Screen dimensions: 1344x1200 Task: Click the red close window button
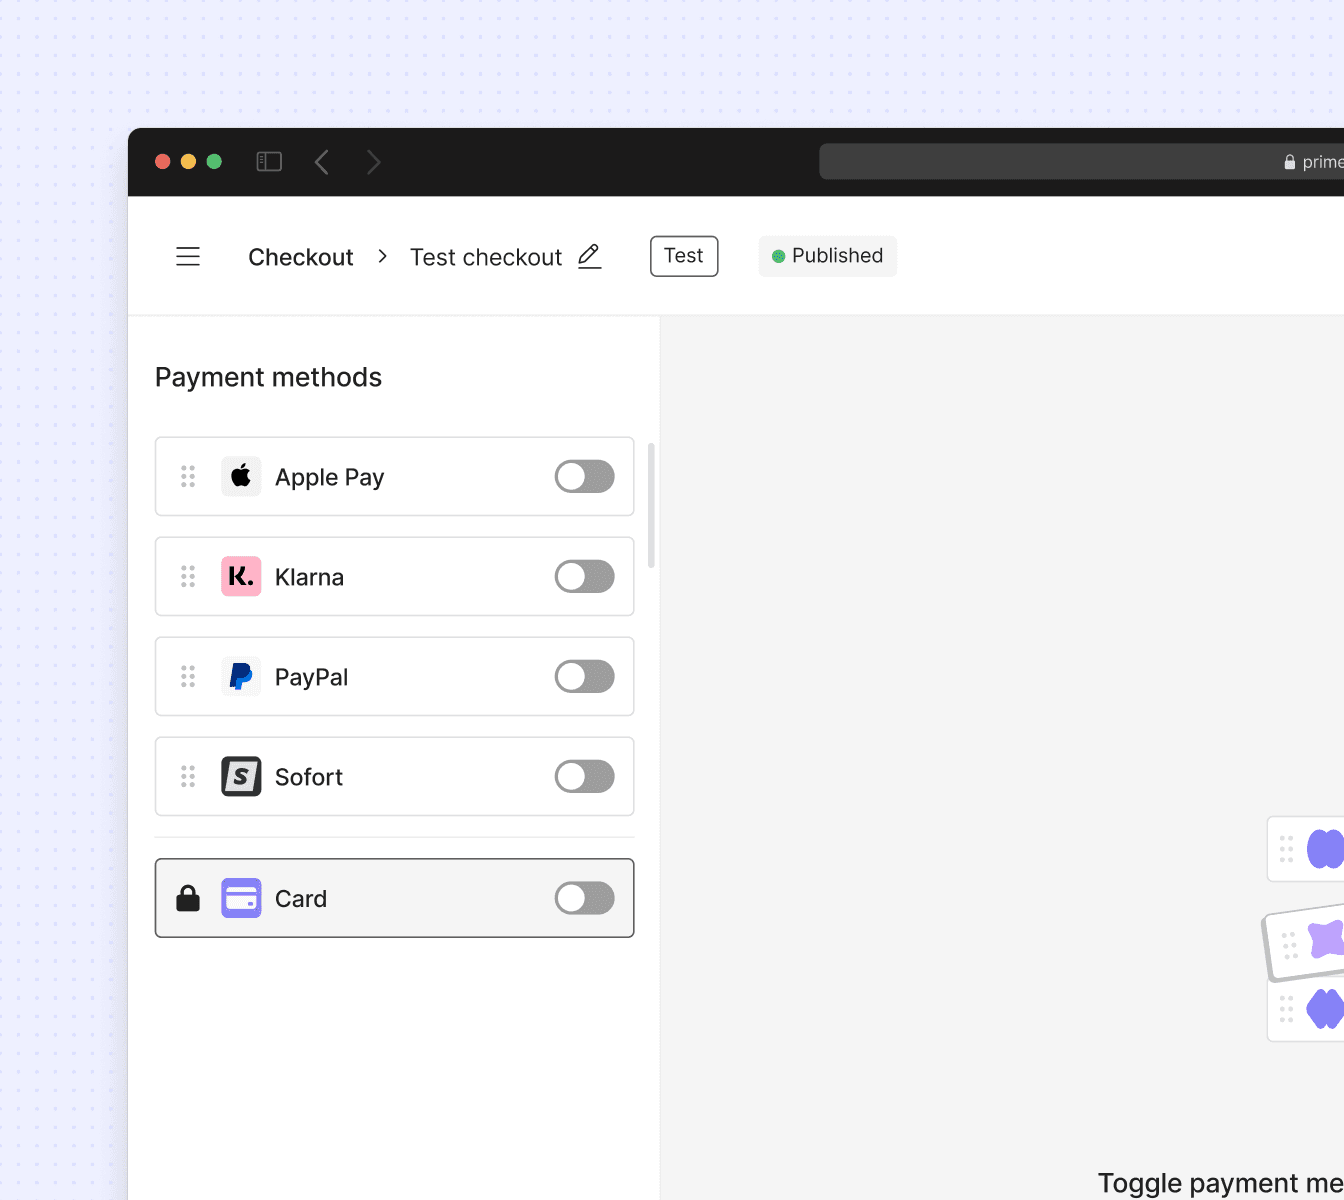[163, 162]
